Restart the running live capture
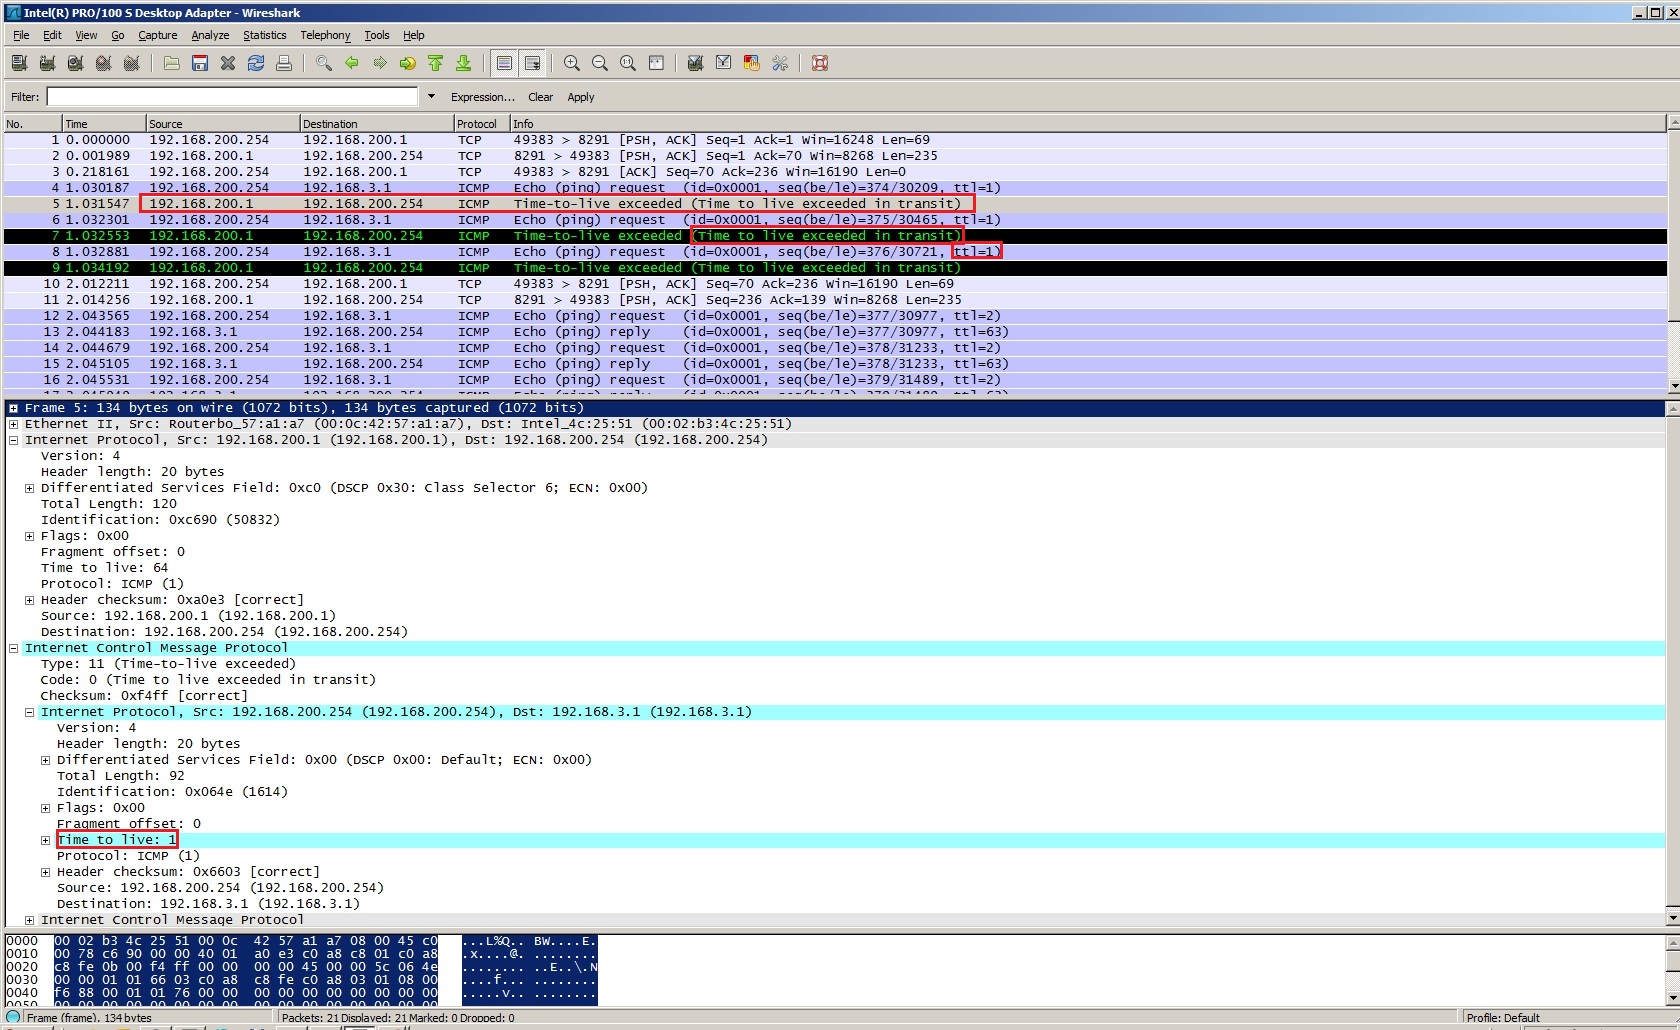The image size is (1680, 1030). (131, 63)
